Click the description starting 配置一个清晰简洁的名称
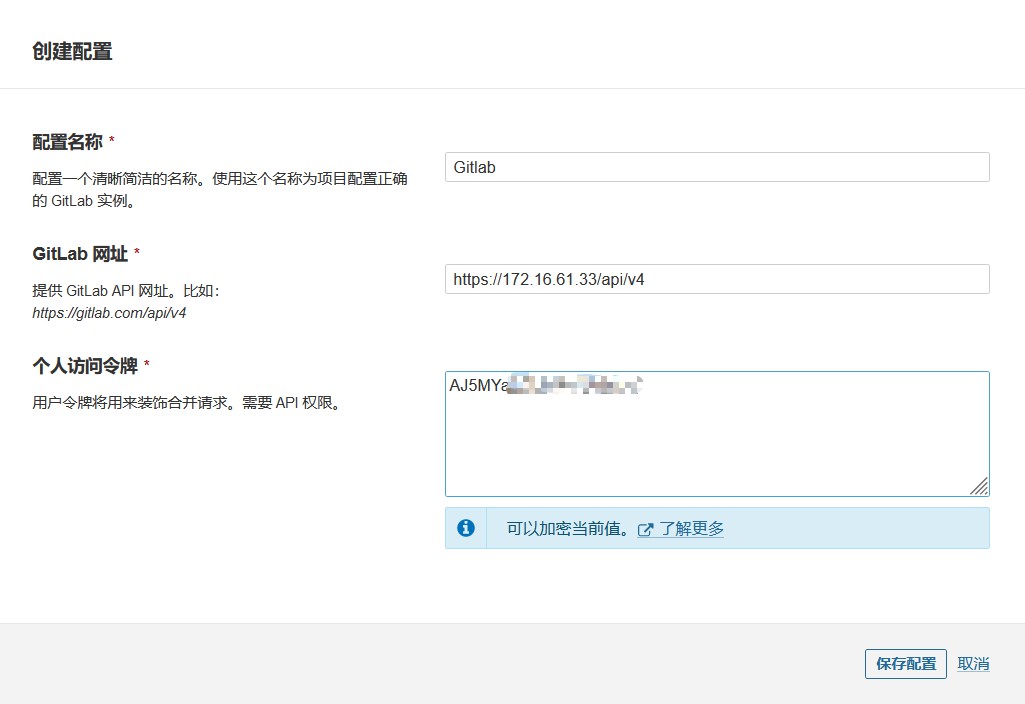Screen dimensions: 1025x704 coord(220,190)
